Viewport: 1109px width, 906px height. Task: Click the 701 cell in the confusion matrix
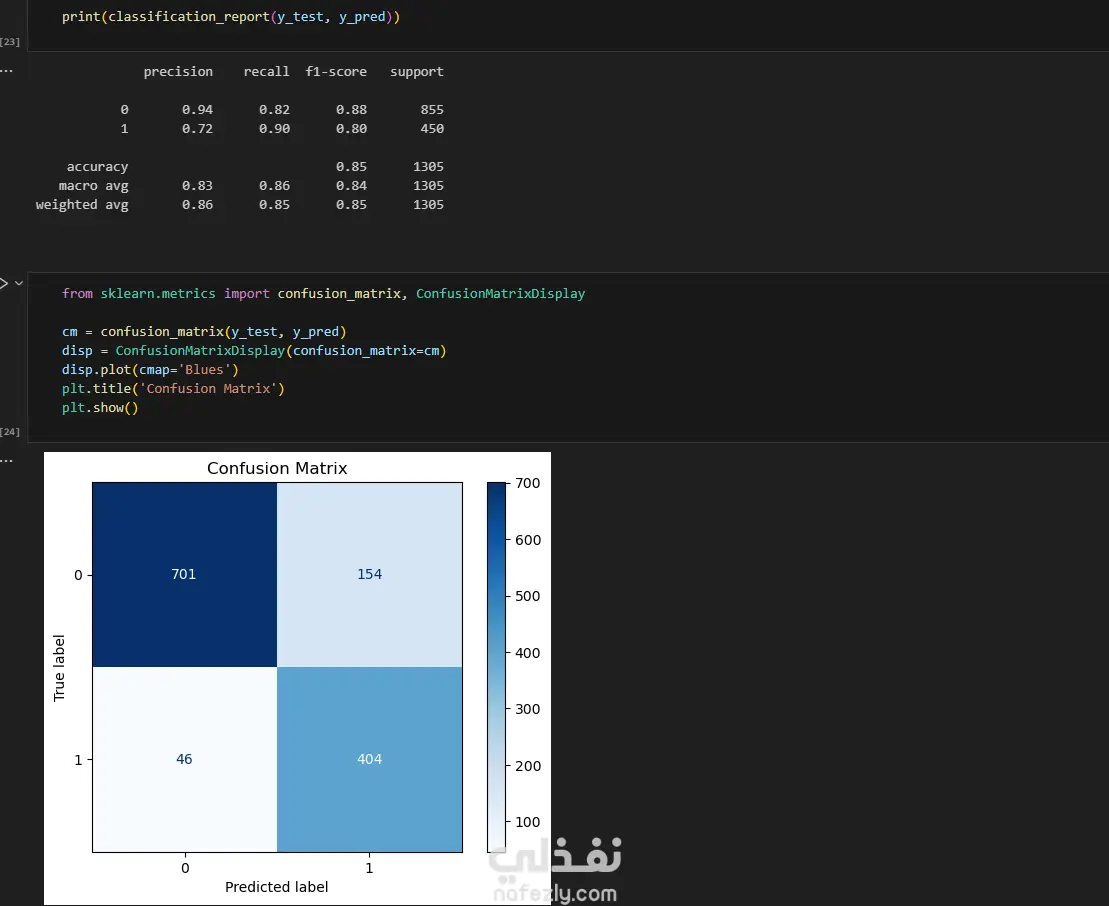tap(184, 574)
